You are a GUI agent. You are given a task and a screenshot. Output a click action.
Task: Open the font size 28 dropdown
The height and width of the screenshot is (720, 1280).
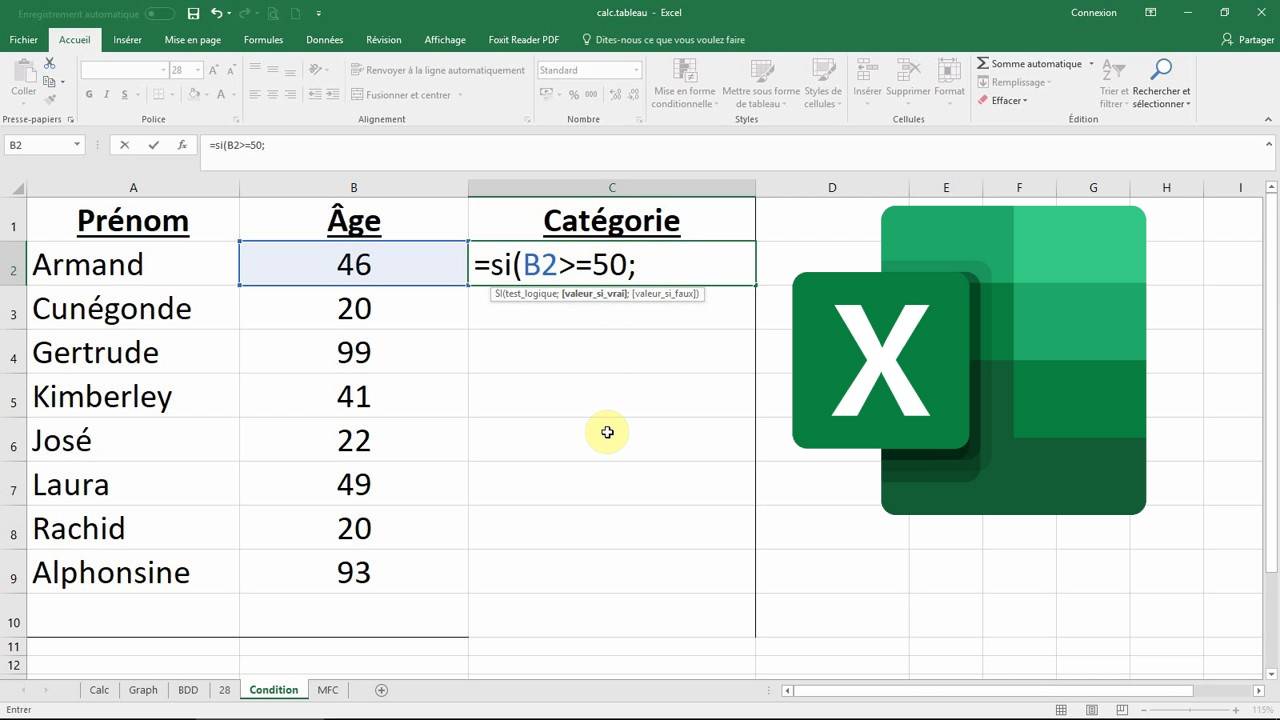[198, 70]
